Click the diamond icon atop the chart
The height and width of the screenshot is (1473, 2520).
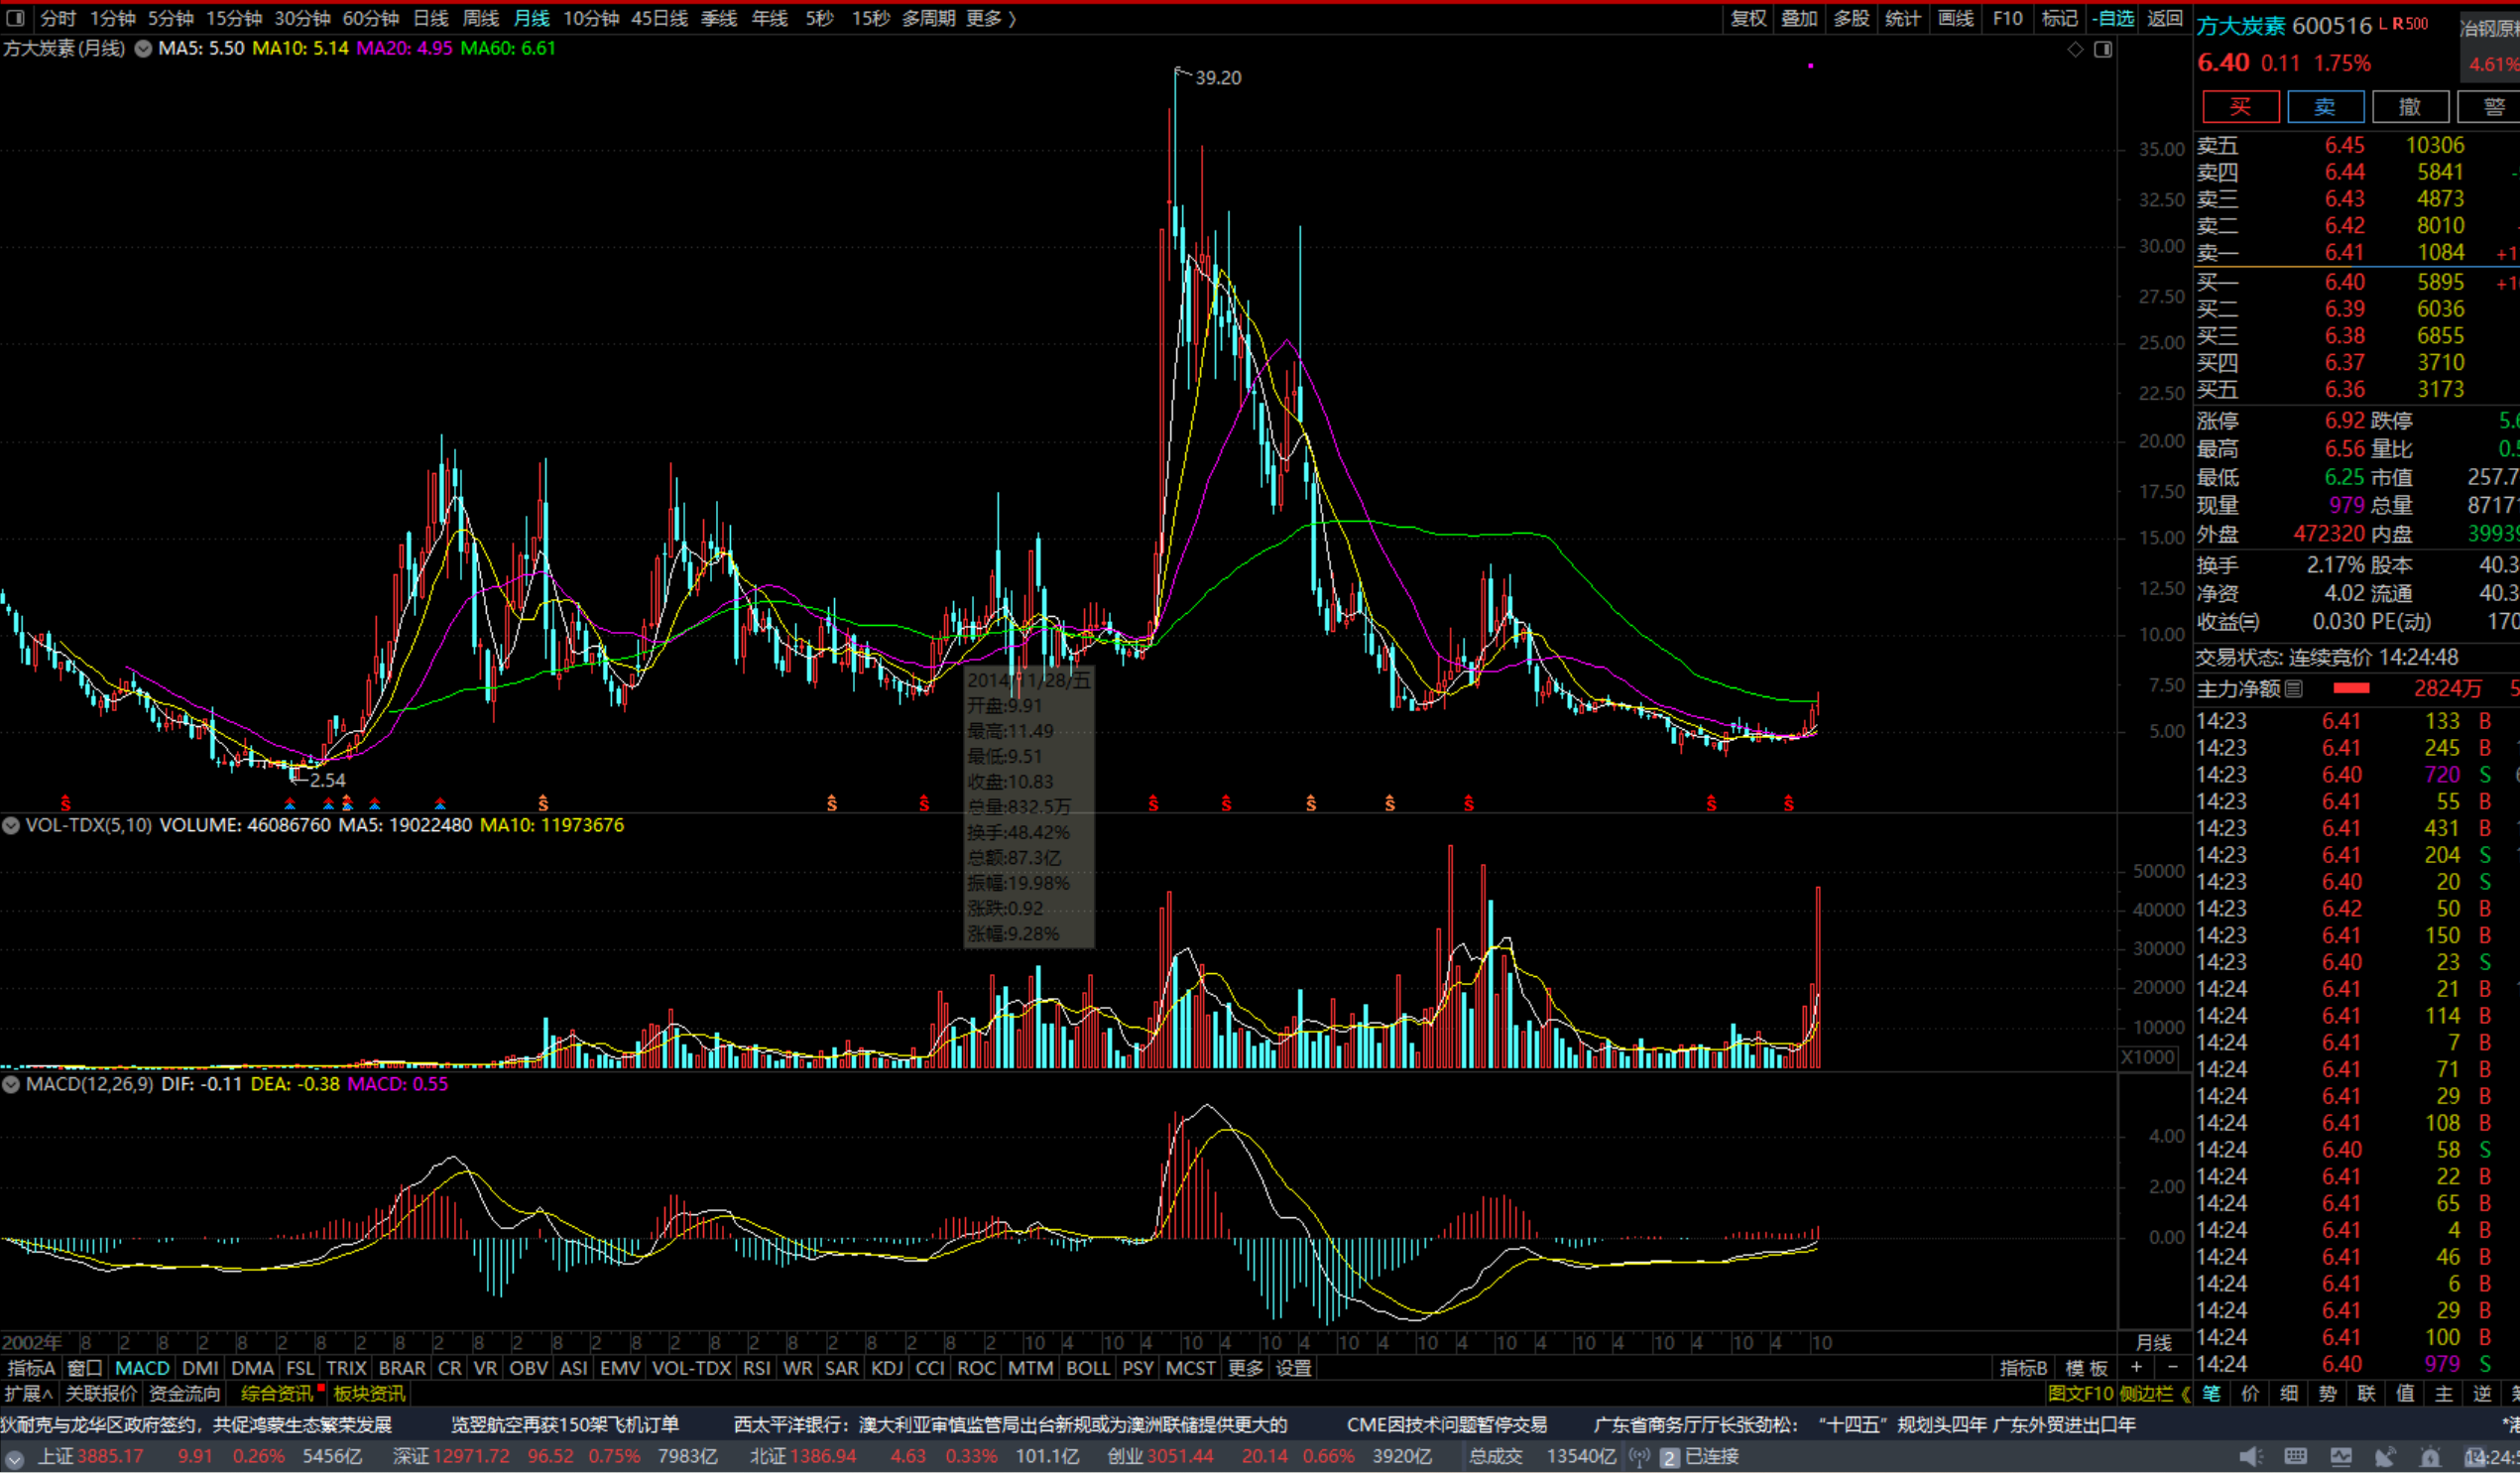tap(2075, 49)
